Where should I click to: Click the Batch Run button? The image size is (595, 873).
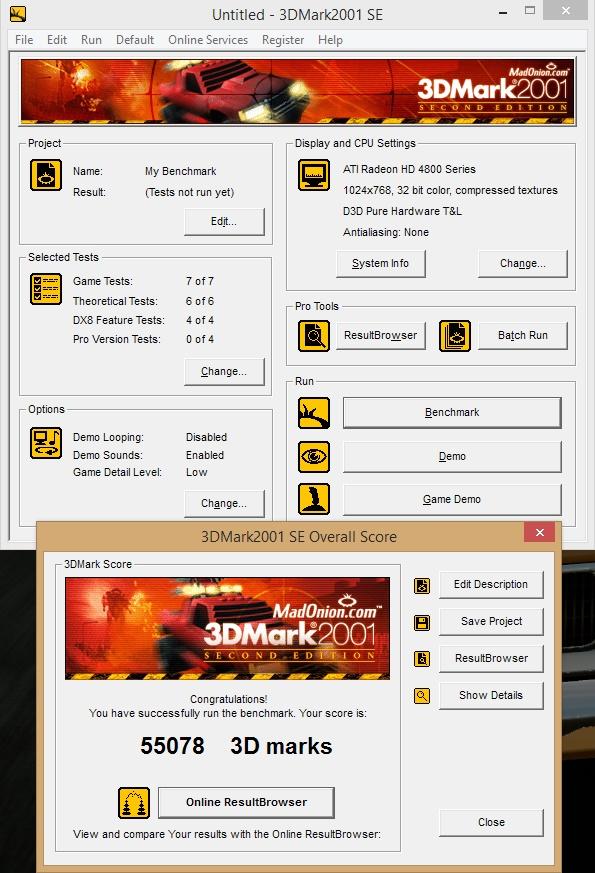523,336
